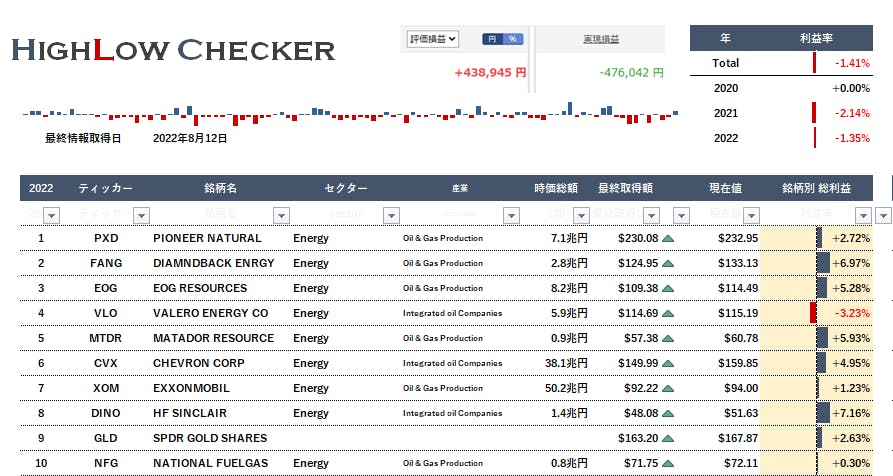Click the VALERO ENERGY CO stock name
This screenshot has width=893, height=476.
[x=210, y=313]
